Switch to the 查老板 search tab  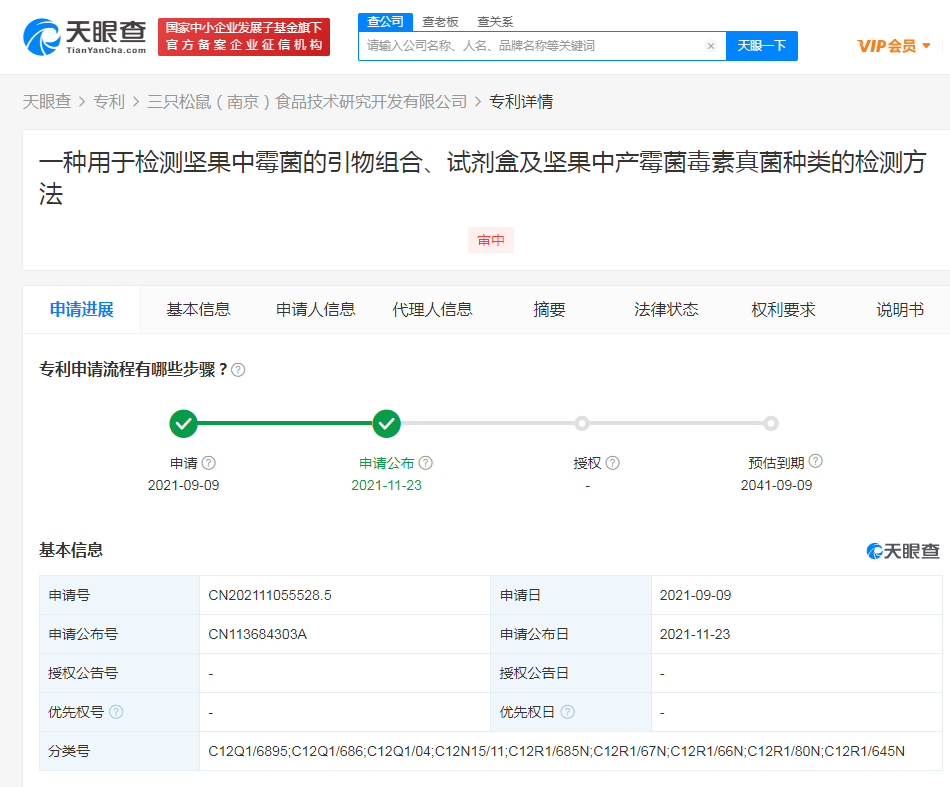(x=440, y=21)
